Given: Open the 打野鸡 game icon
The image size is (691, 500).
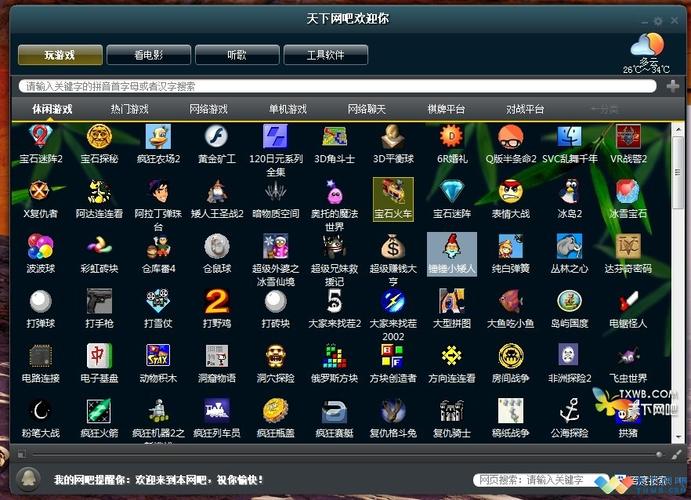Looking at the screenshot, I should pyautogui.click(x=217, y=301).
